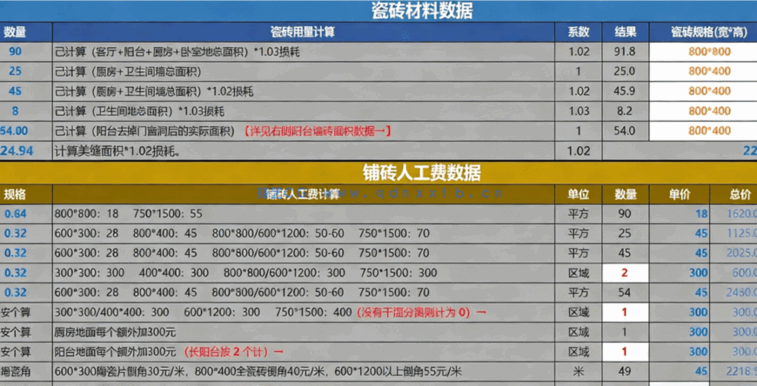Select the result cell 8.2
Viewport: 757px width, 386px height.
point(625,111)
